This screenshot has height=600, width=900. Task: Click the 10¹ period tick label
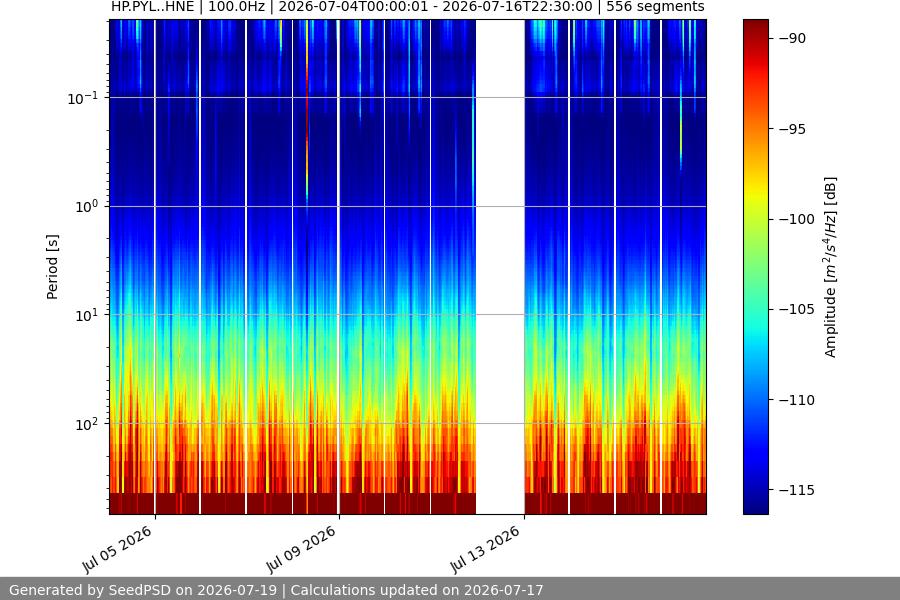pos(86,315)
